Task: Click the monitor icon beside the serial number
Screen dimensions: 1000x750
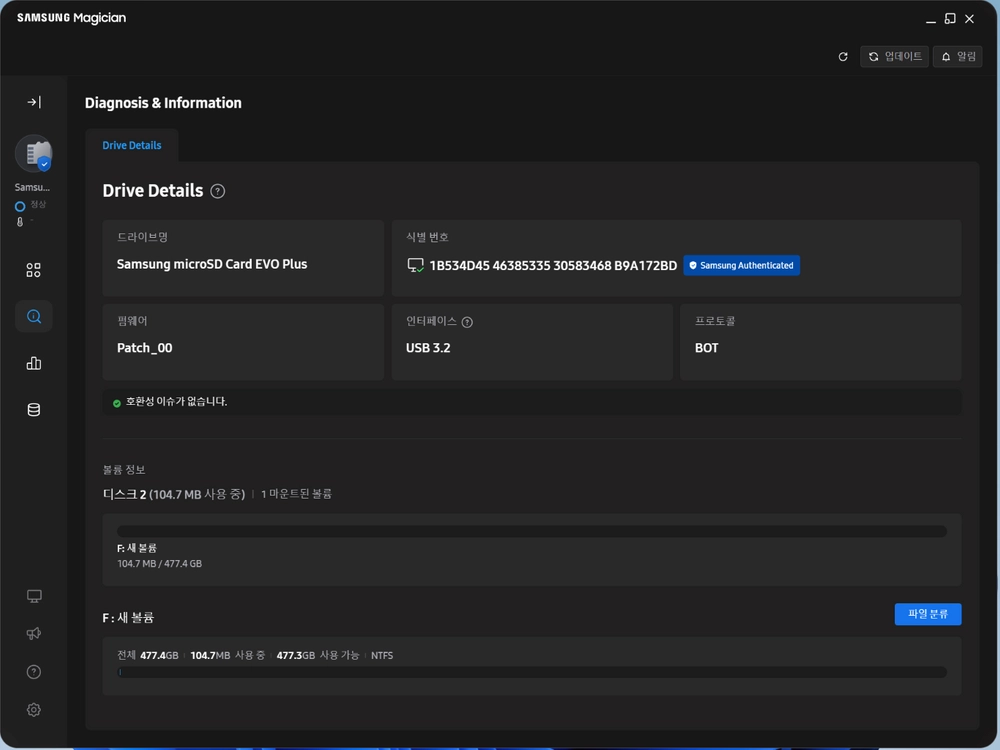Action: coord(415,265)
